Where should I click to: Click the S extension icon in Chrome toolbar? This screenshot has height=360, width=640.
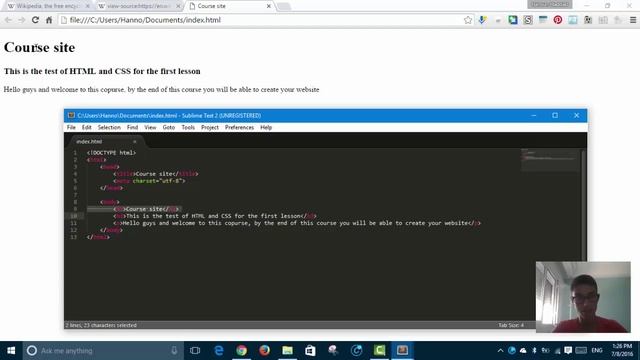(x=528, y=20)
